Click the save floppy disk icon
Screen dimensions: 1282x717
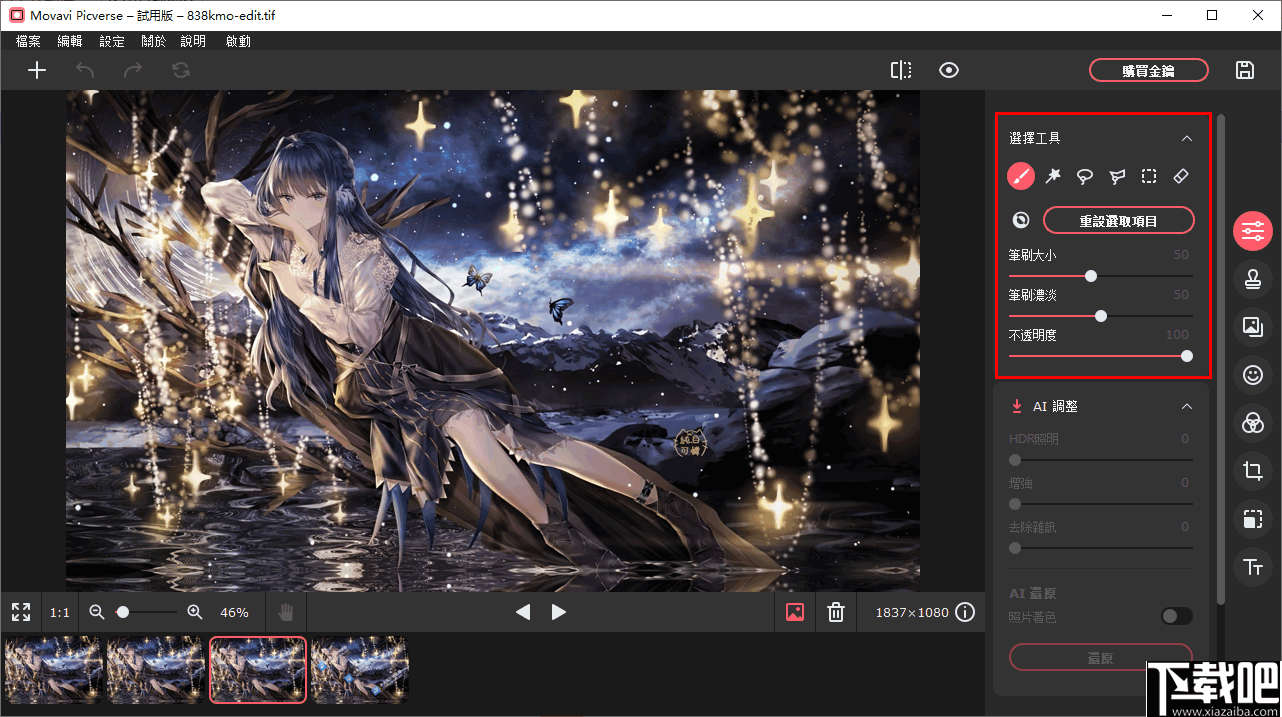click(x=1245, y=70)
